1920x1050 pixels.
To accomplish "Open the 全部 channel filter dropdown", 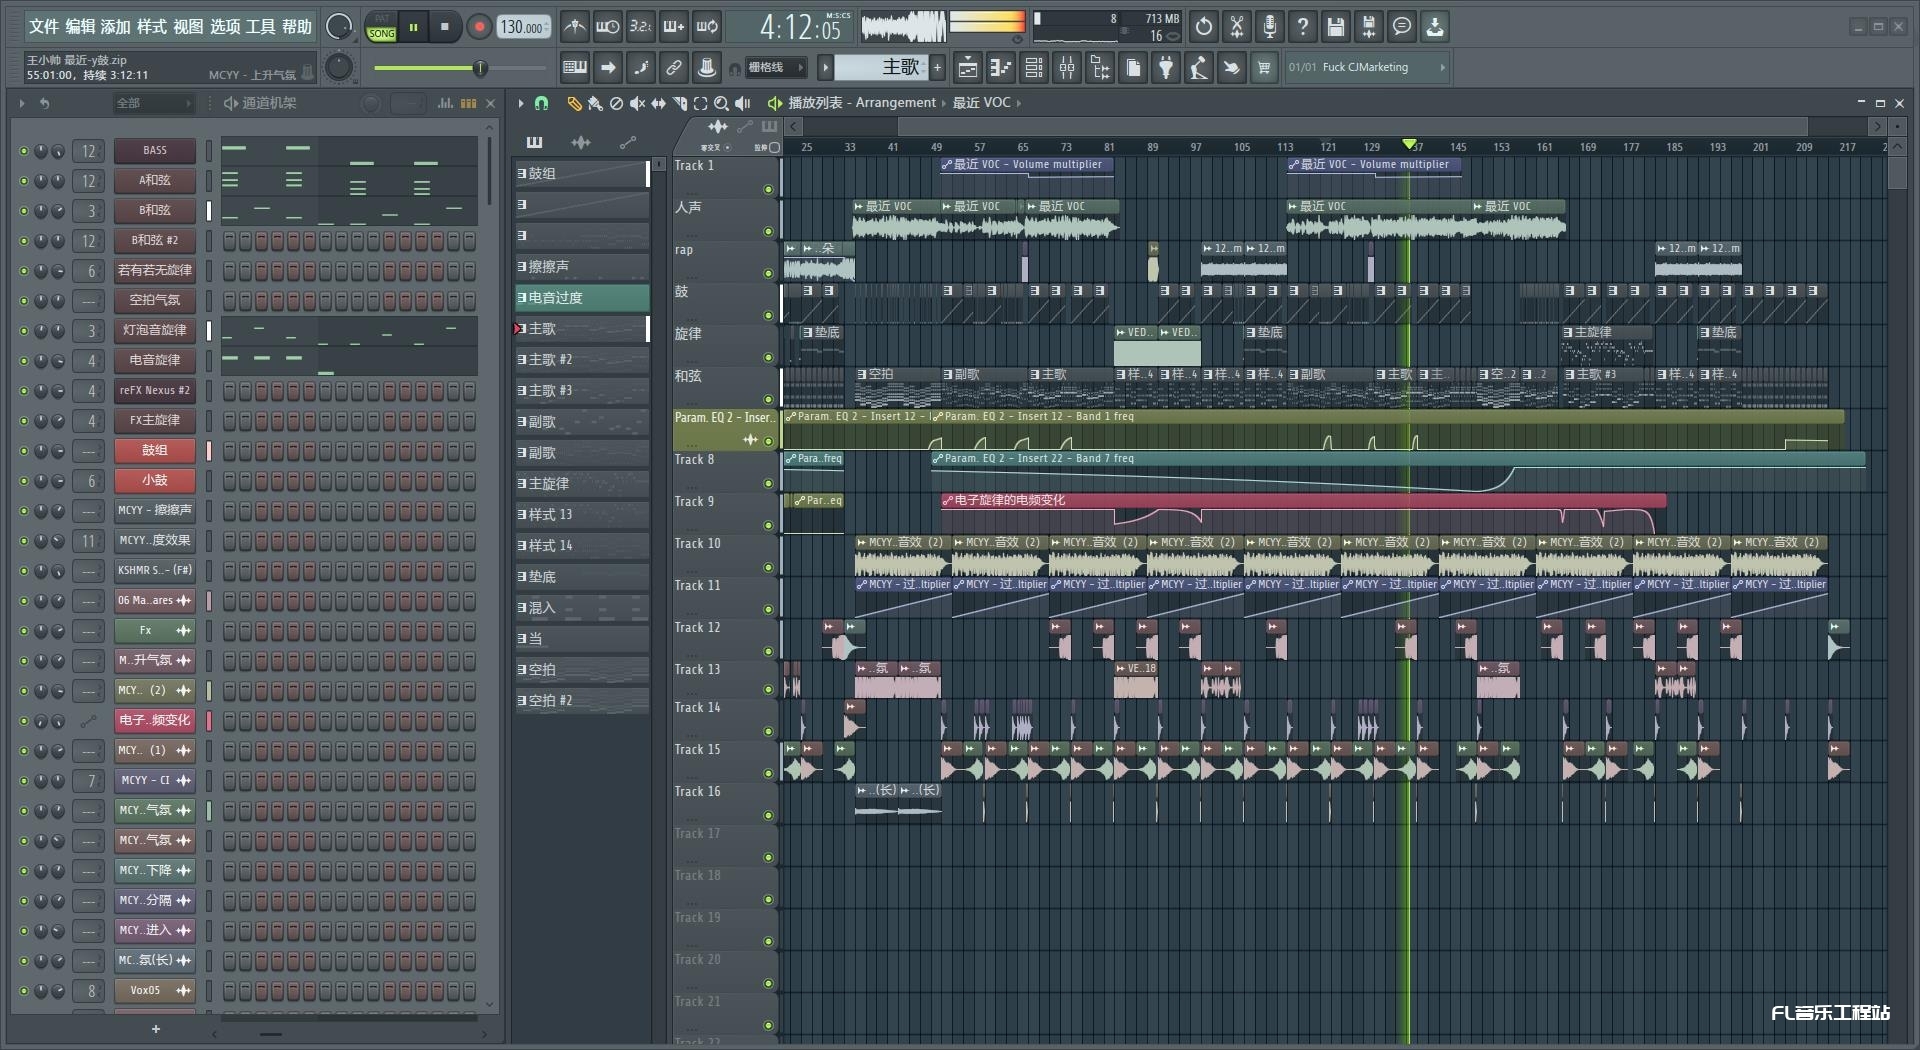I will (152, 103).
